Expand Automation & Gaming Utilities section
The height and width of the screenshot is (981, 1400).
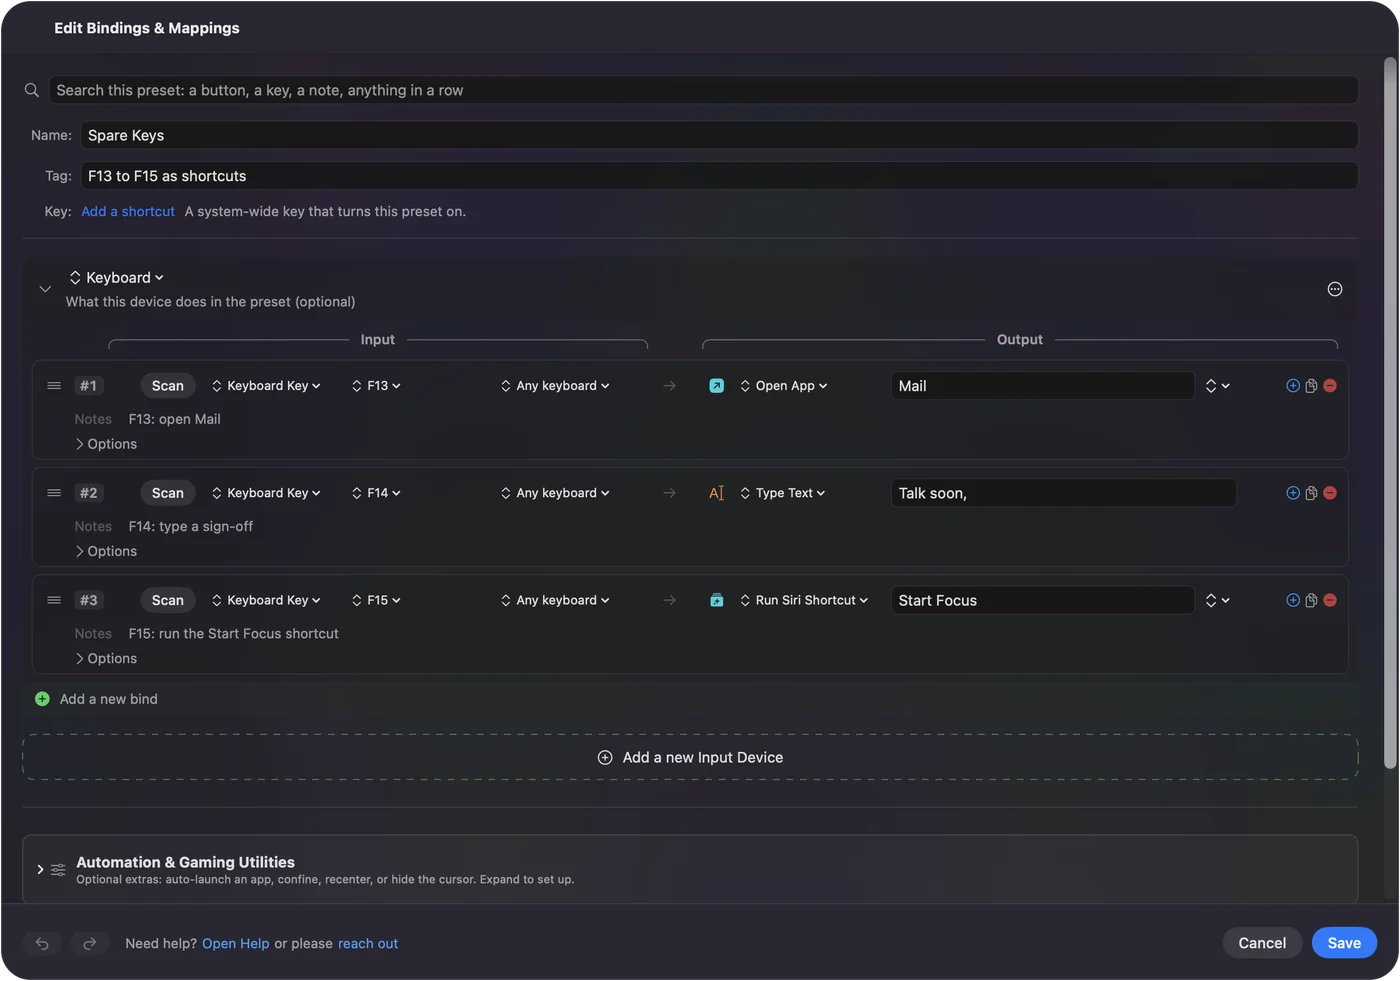pyautogui.click(x=40, y=870)
